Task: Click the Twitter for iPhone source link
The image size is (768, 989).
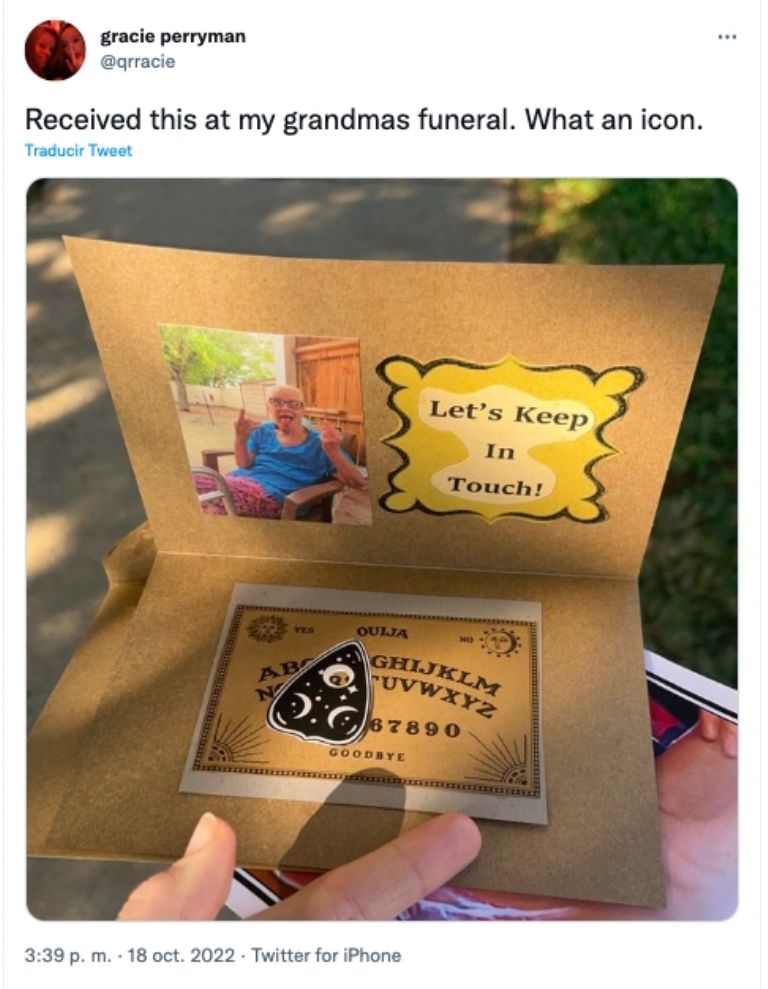Action: pos(326,956)
